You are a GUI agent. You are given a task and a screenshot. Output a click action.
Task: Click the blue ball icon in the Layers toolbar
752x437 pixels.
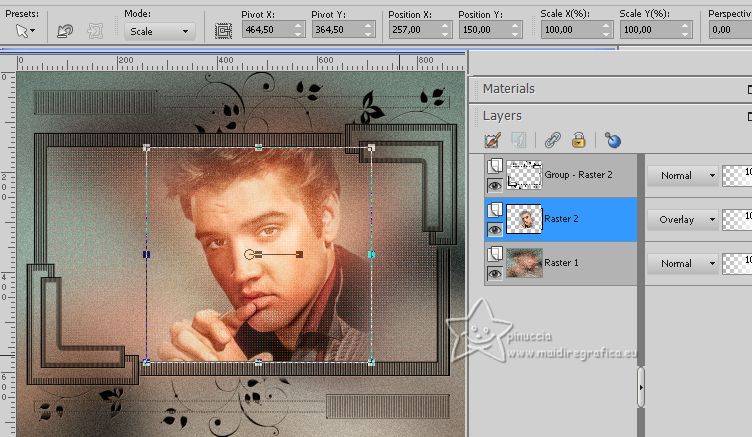pyautogui.click(x=612, y=141)
